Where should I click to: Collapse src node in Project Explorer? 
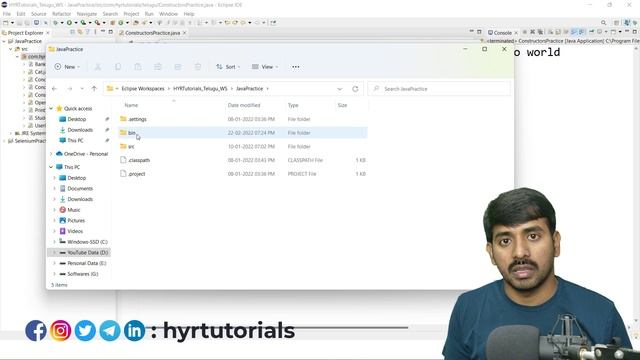click(x=11, y=49)
